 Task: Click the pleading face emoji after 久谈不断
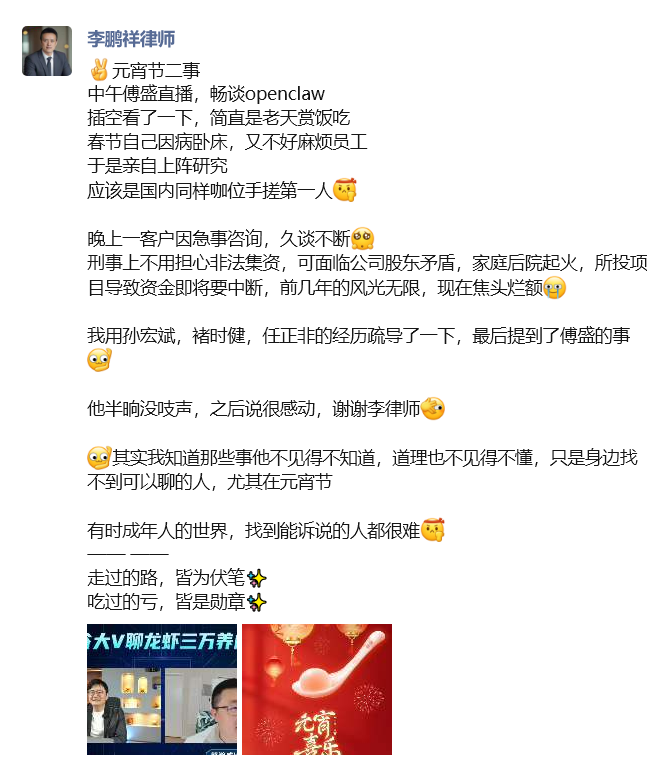click(362, 239)
